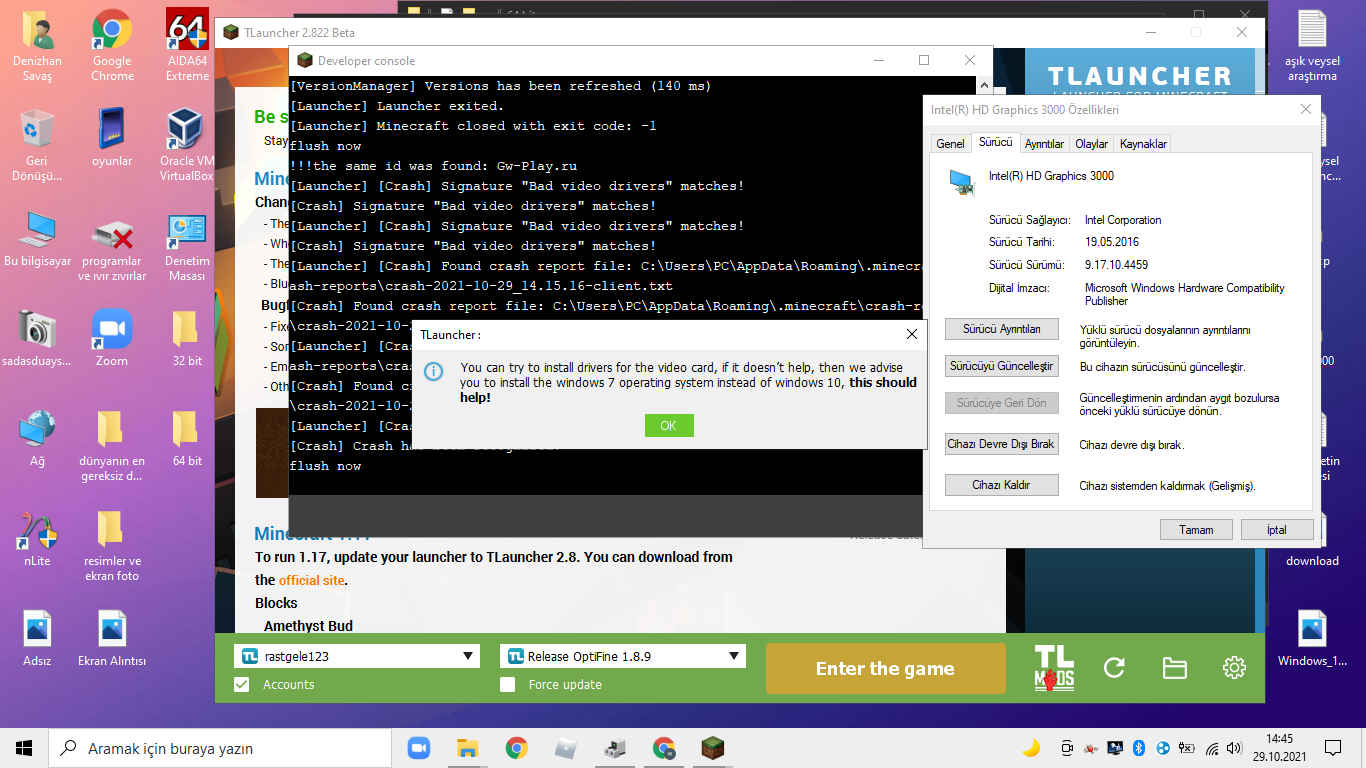Select the Denizhan Savaş user folder icon
The width and height of the screenshot is (1366, 768).
tap(37, 45)
